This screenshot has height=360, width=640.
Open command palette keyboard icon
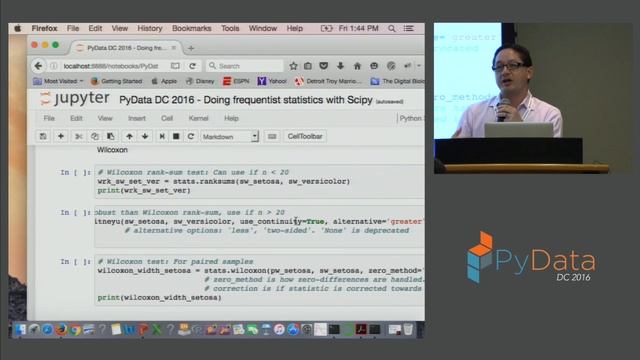click(272, 136)
